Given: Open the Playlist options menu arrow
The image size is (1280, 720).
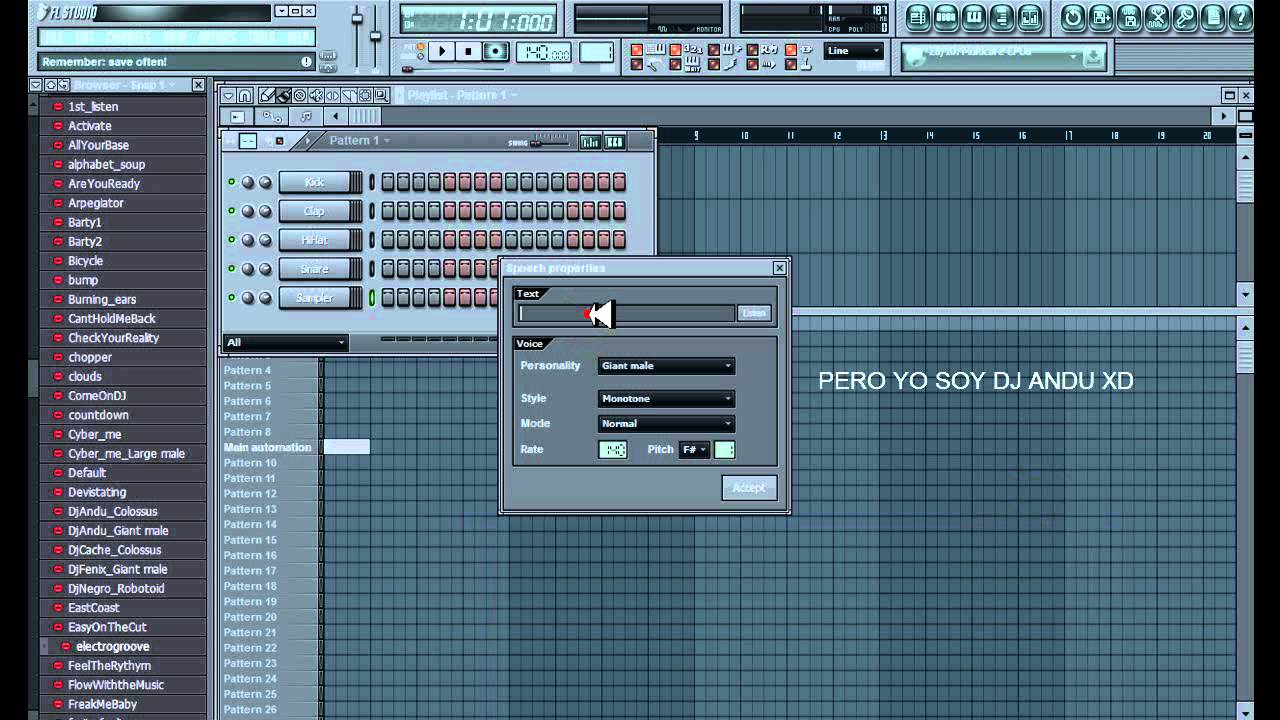Looking at the screenshot, I should pyautogui.click(x=228, y=95).
